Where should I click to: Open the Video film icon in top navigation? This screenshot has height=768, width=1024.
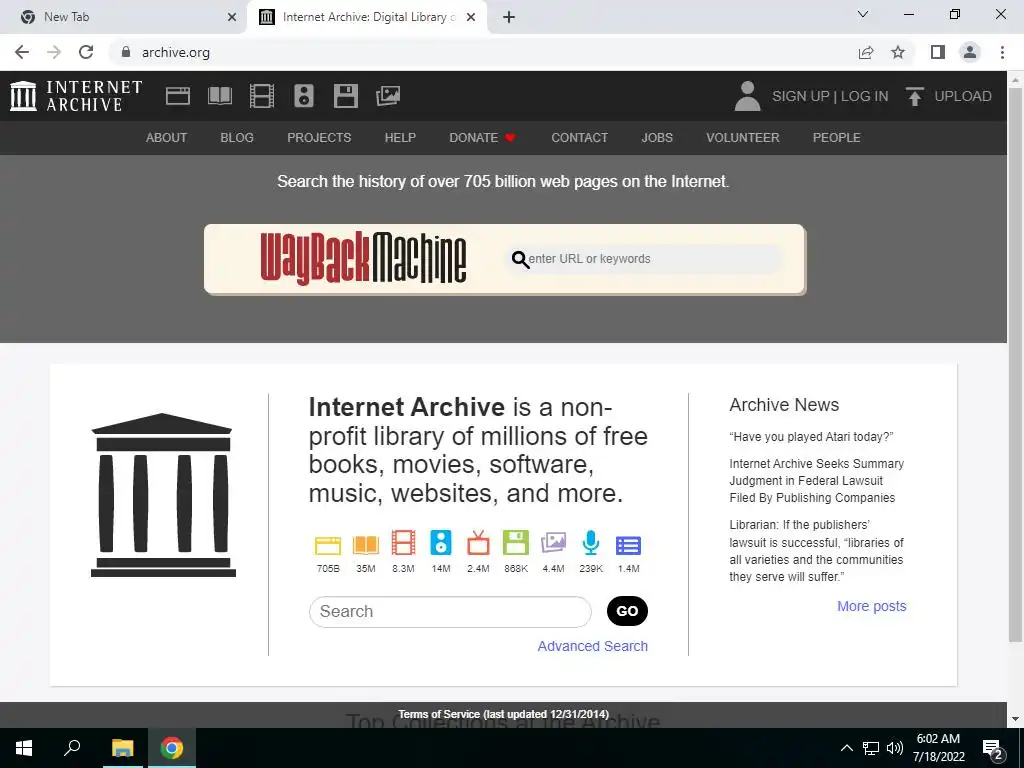262,96
